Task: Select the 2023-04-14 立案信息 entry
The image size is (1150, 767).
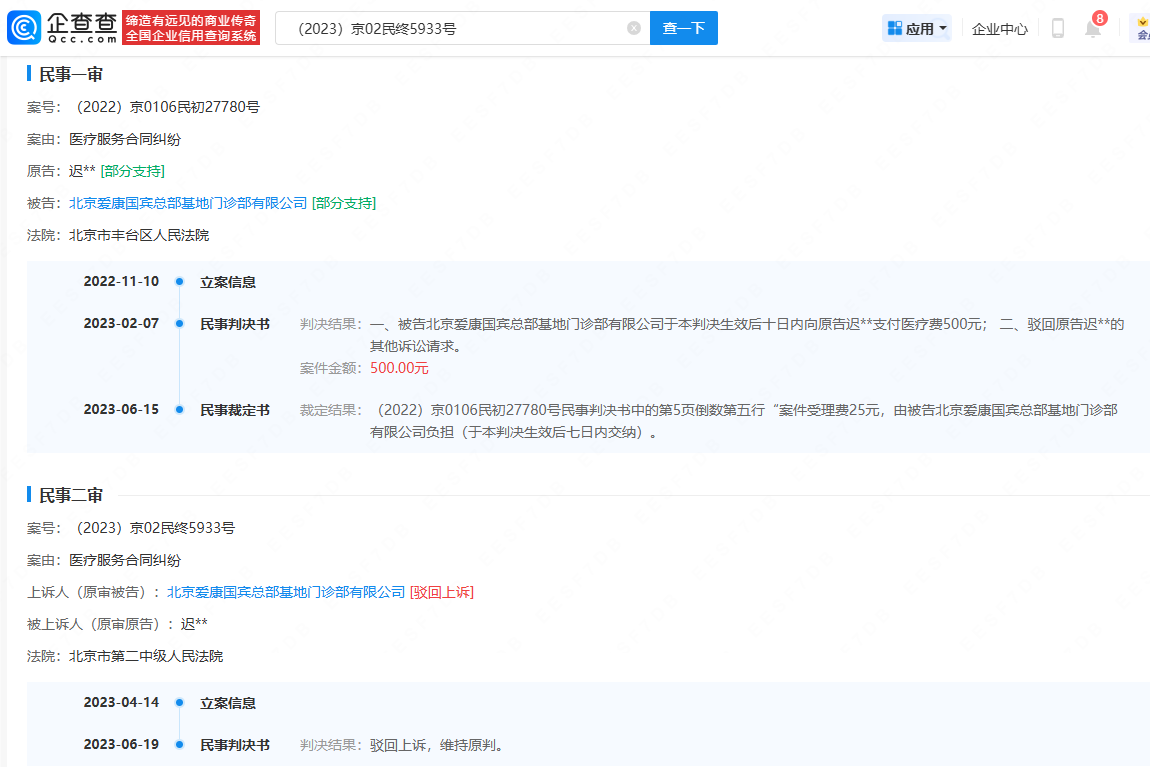Action: [x=228, y=703]
